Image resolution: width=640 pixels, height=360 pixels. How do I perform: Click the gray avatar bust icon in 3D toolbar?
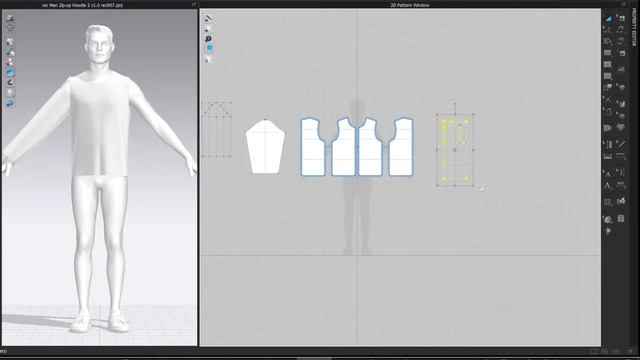click(x=10, y=93)
